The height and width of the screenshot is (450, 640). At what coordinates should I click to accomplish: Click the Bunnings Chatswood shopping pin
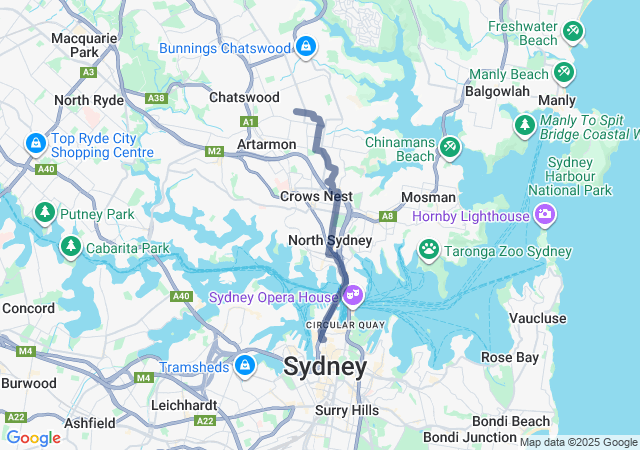click(306, 47)
